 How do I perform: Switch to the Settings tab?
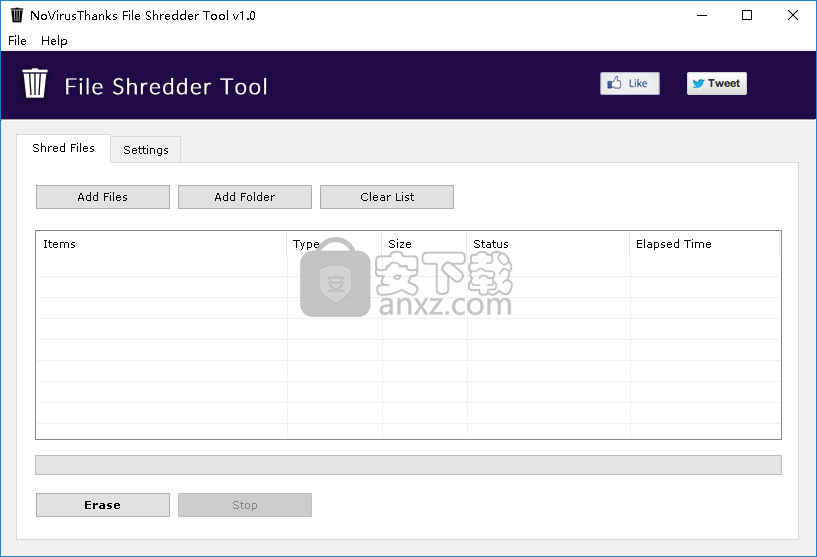click(x=146, y=150)
